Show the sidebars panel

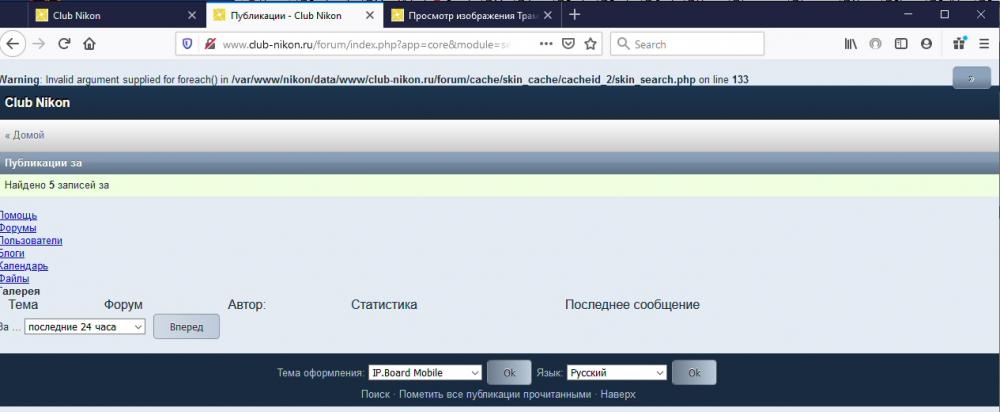coord(901,44)
